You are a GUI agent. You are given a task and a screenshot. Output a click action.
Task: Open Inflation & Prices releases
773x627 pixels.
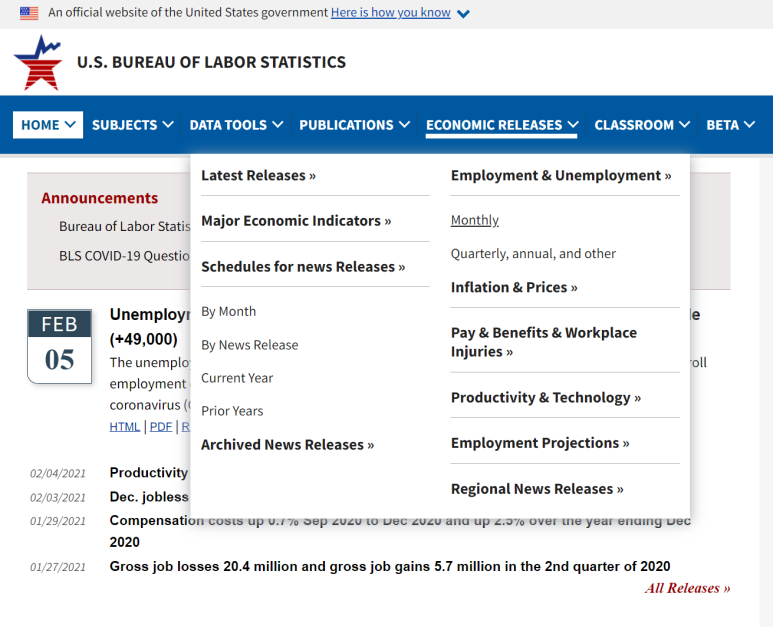click(514, 287)
